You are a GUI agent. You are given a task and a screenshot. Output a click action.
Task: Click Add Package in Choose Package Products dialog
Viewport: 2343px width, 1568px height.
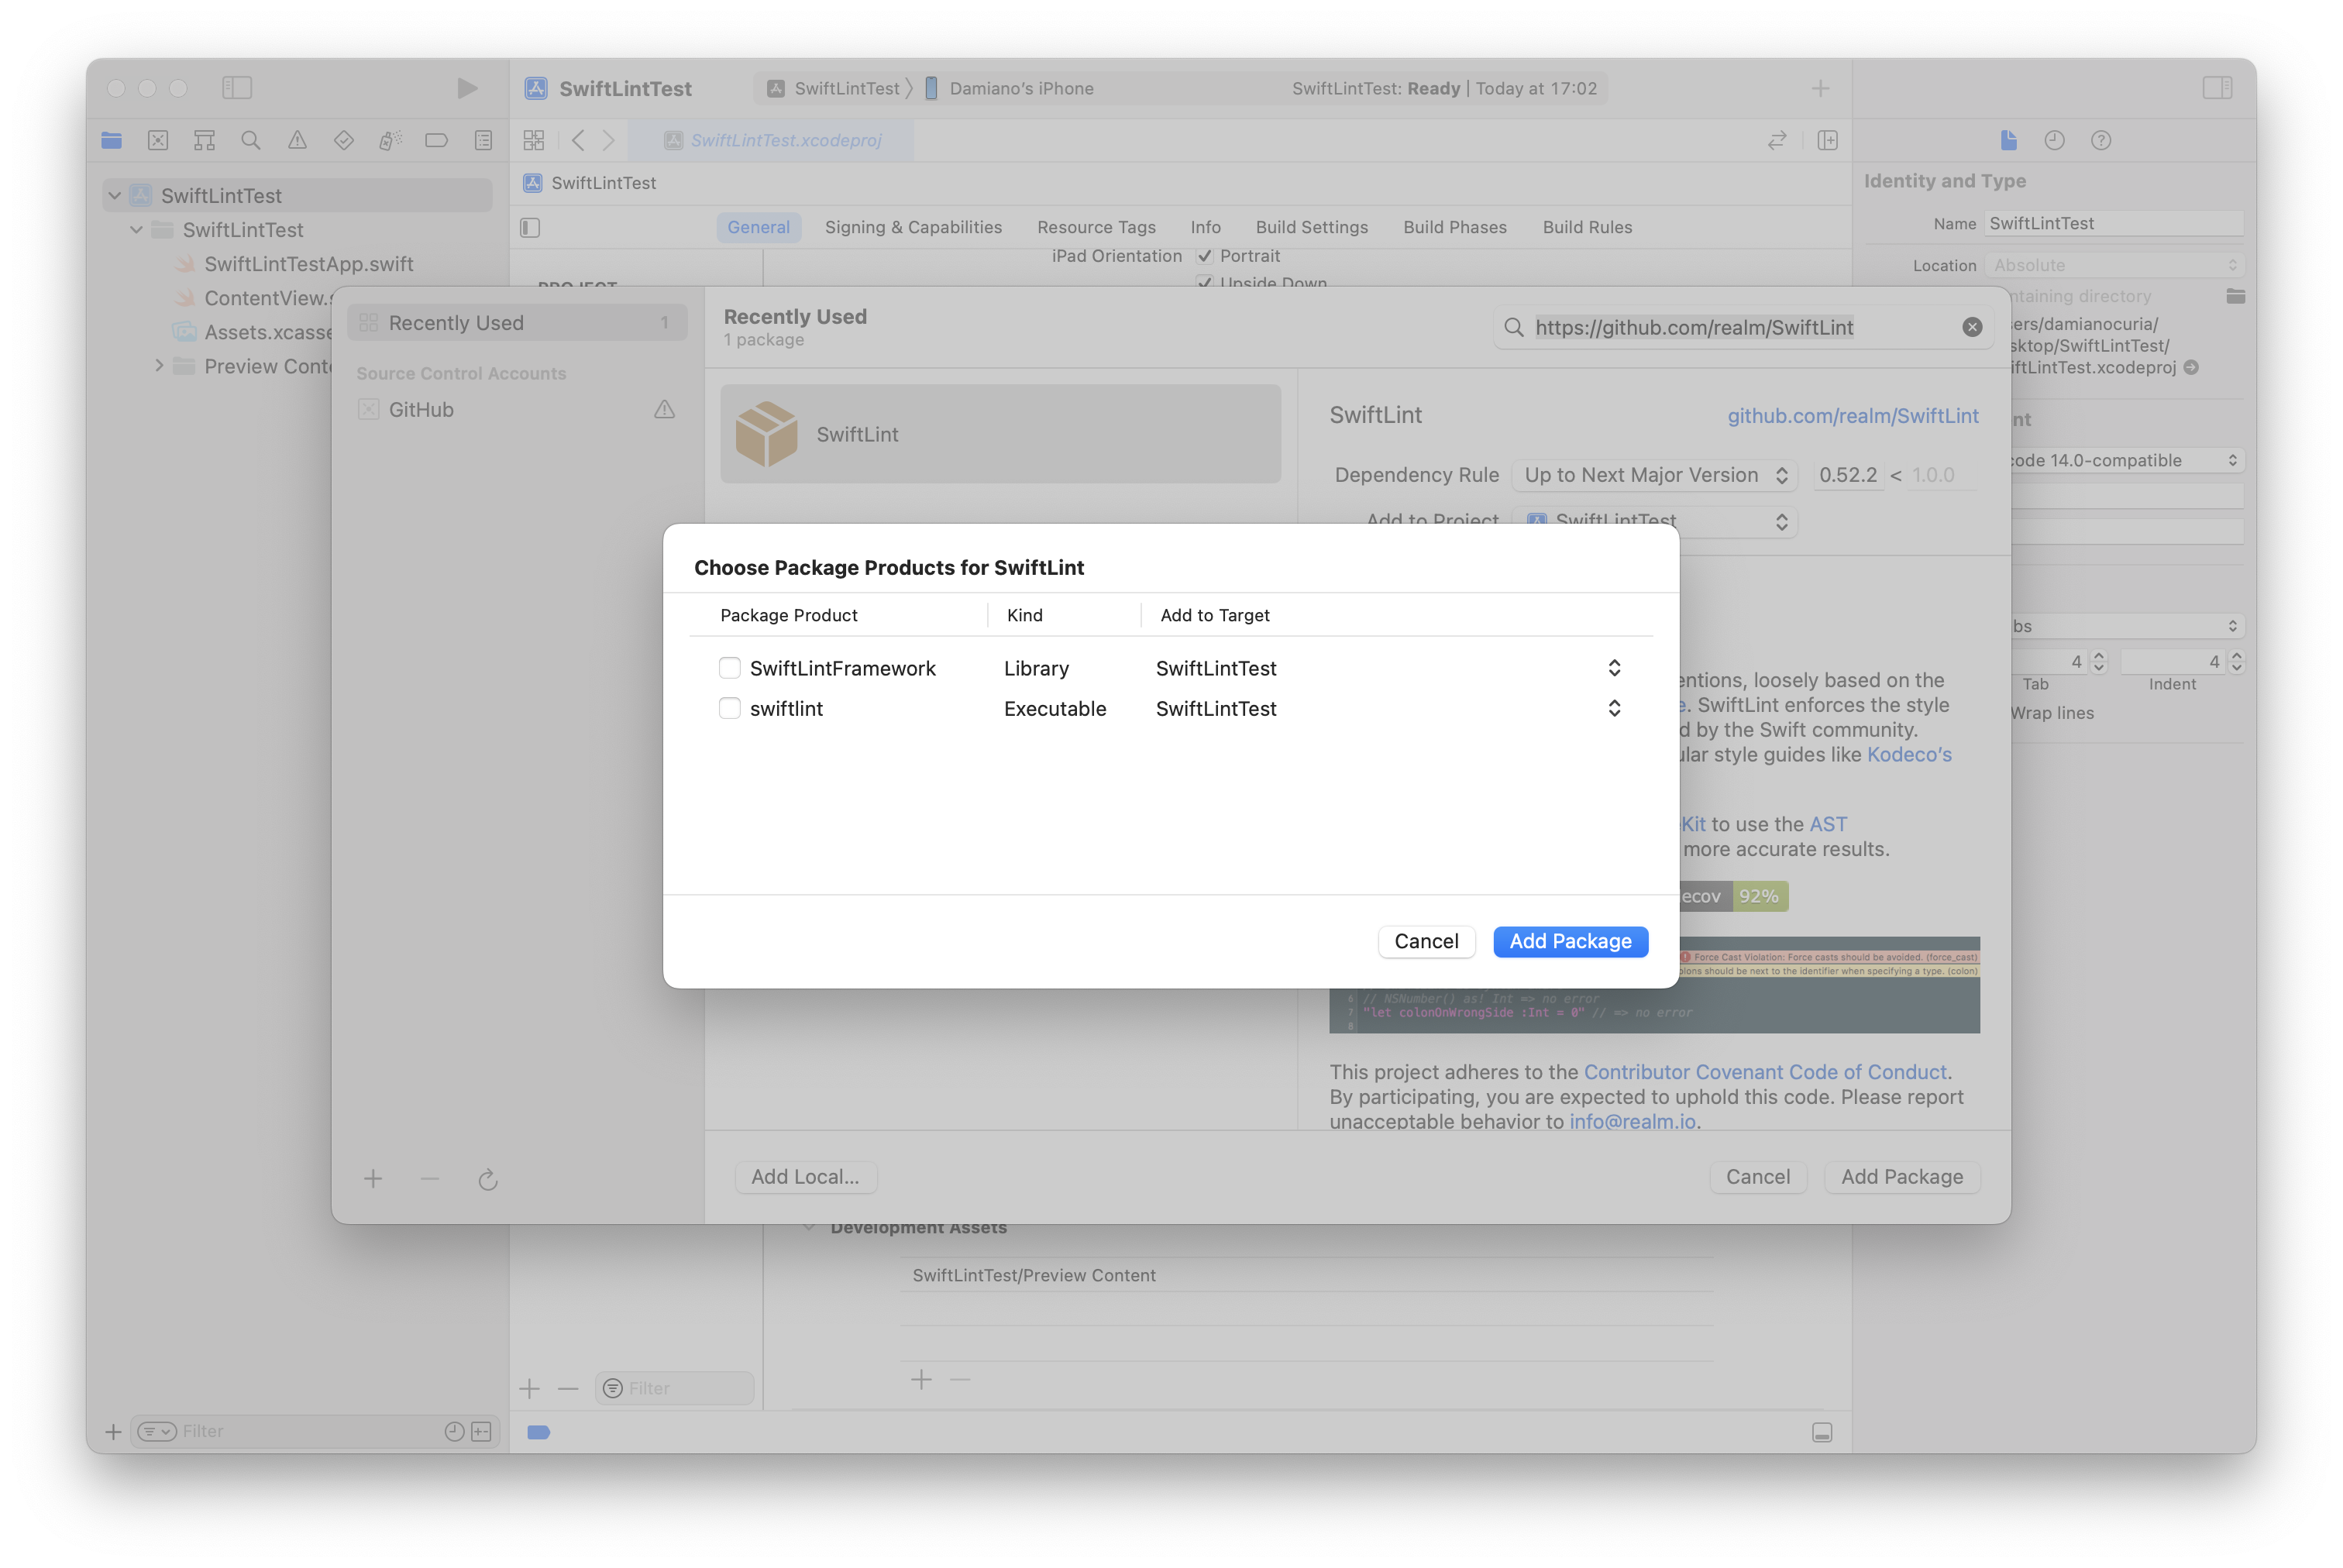1570,941
